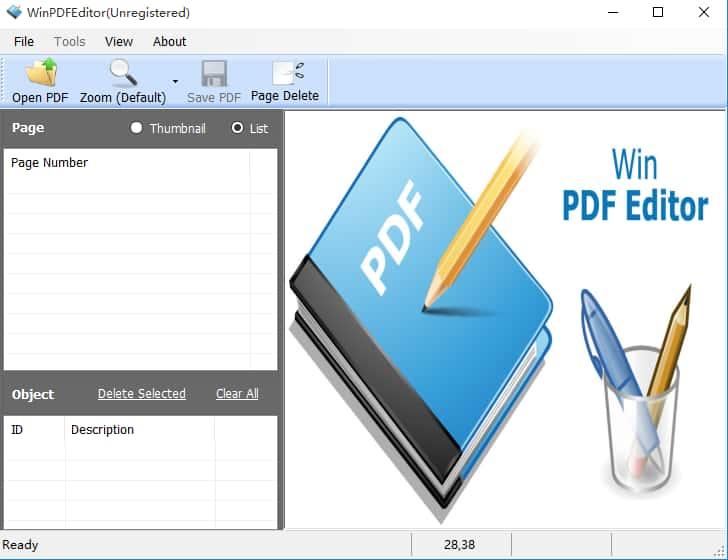Image resolution: width=728 pixels, height=560 pixels.
Task: Click the Ready status text
Action: (20, 545)
